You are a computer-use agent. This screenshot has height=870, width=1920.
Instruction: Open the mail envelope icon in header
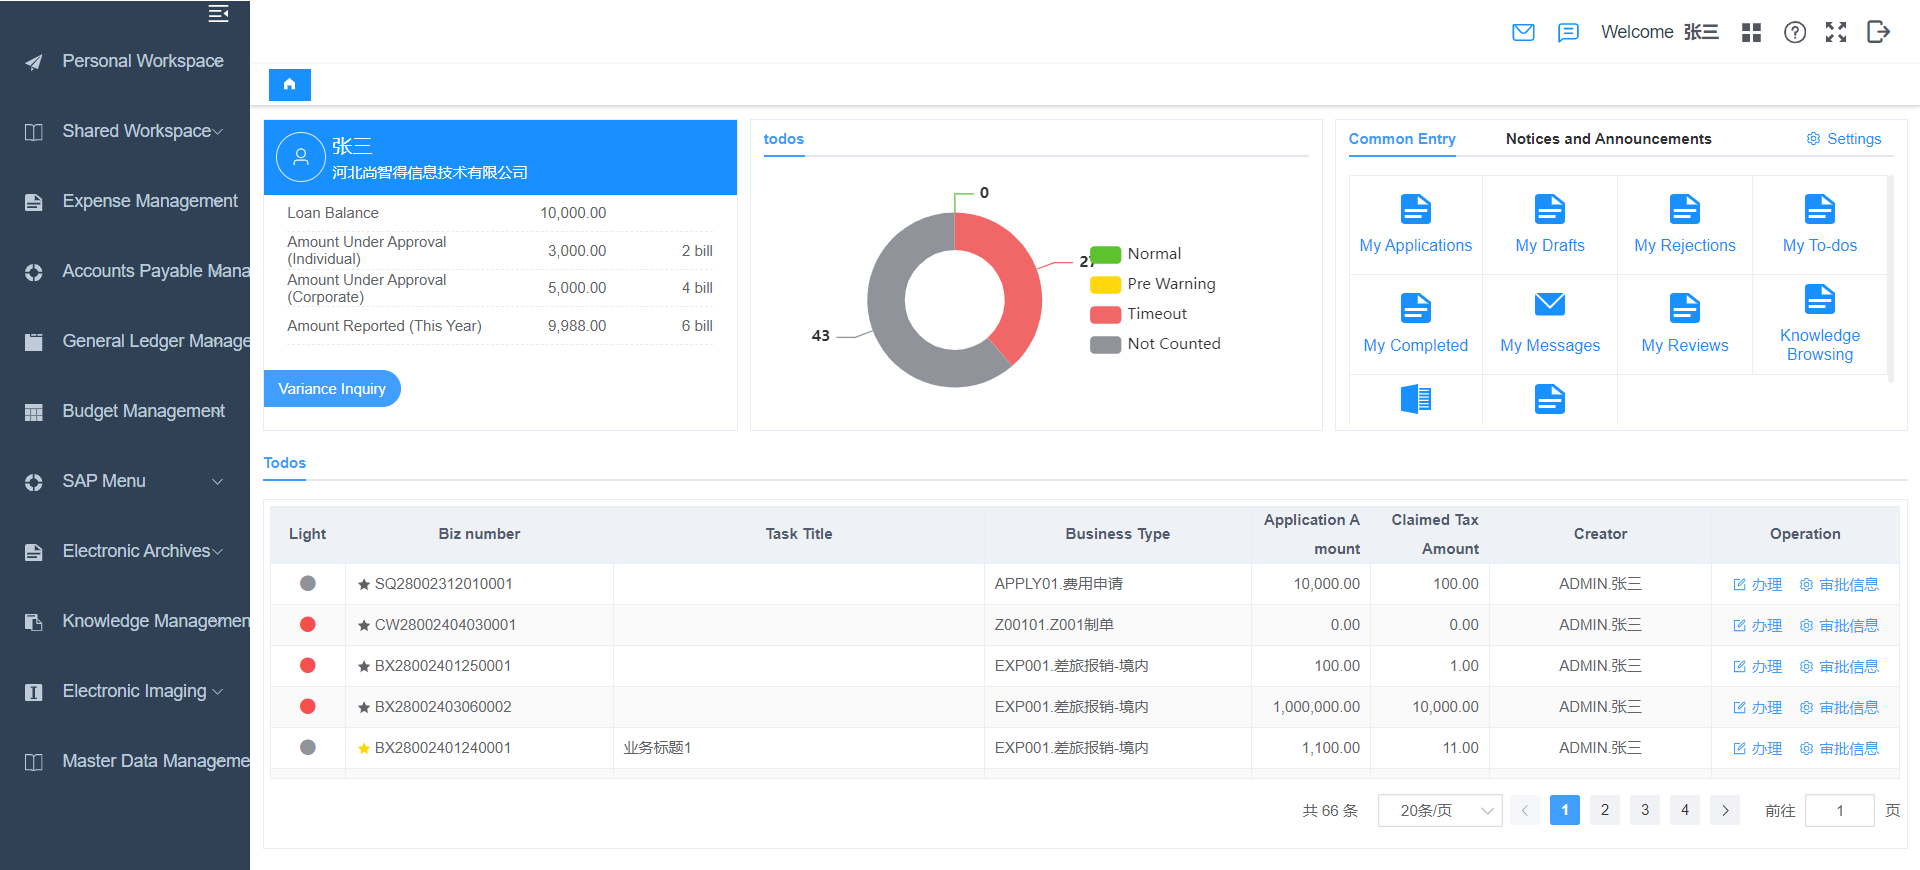[1523, 33]
